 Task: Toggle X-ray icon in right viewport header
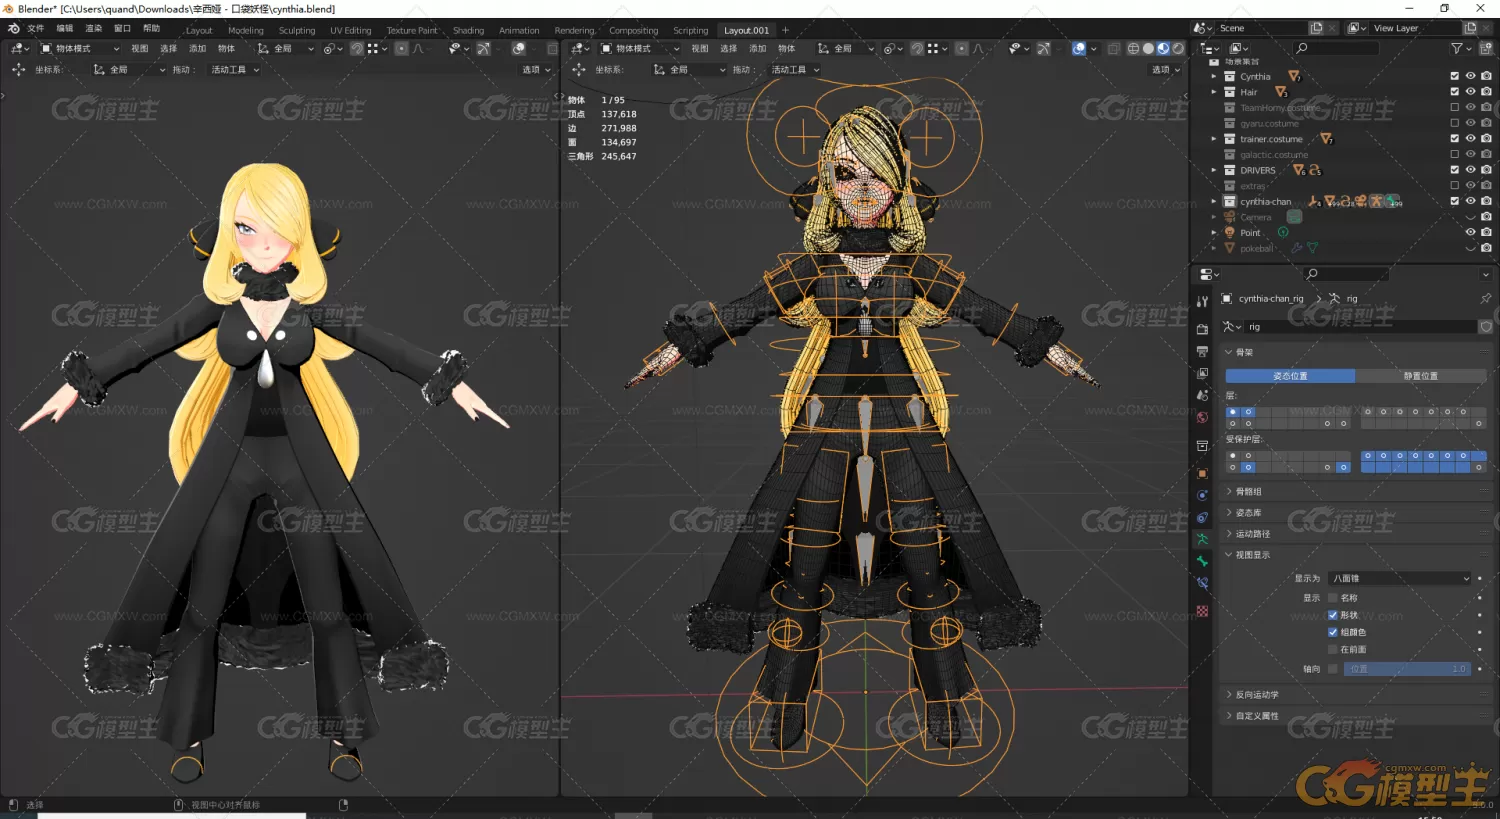(1113, 48)
